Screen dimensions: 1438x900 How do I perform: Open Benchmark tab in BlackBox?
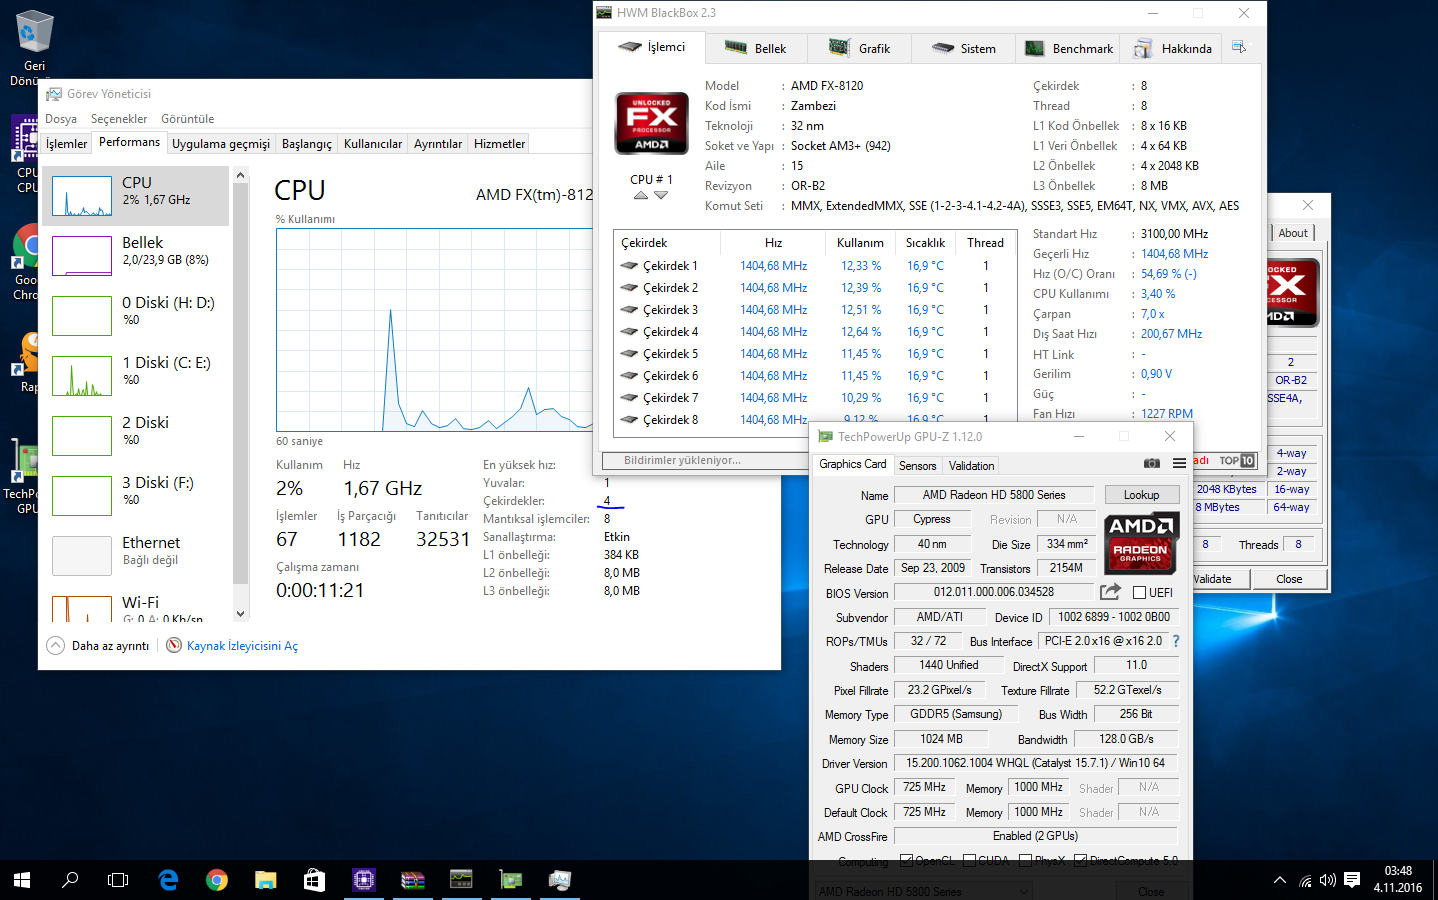click(x=1069, y=48)
